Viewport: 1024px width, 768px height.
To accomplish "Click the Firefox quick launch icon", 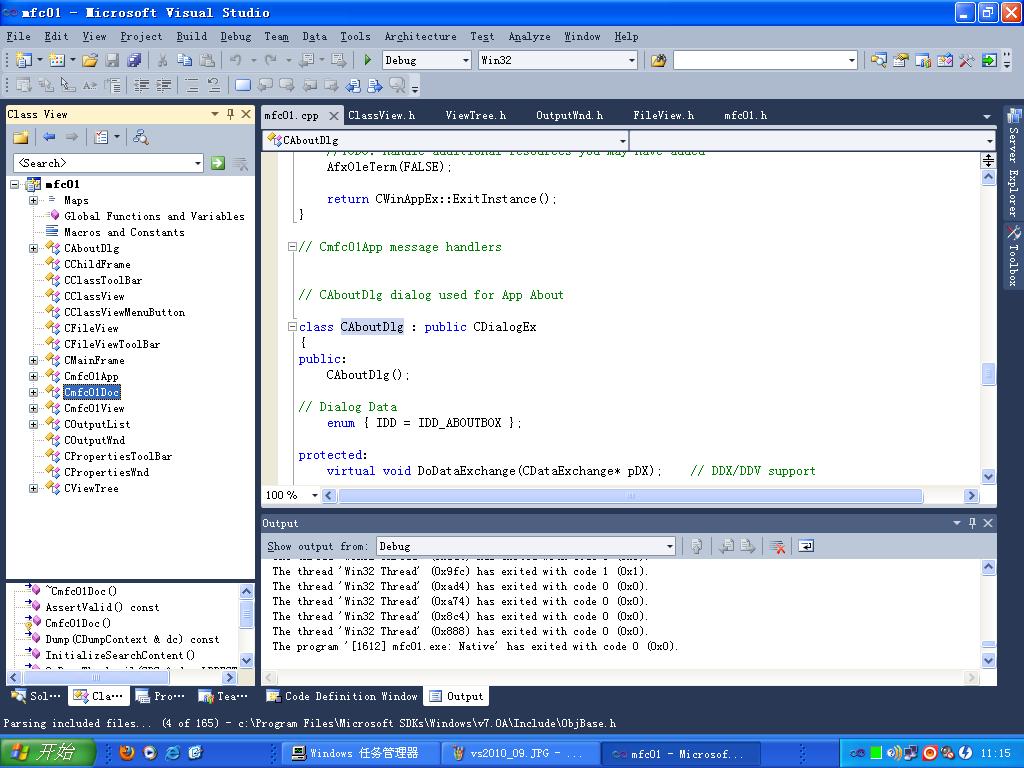I will [x=127, y=753].
